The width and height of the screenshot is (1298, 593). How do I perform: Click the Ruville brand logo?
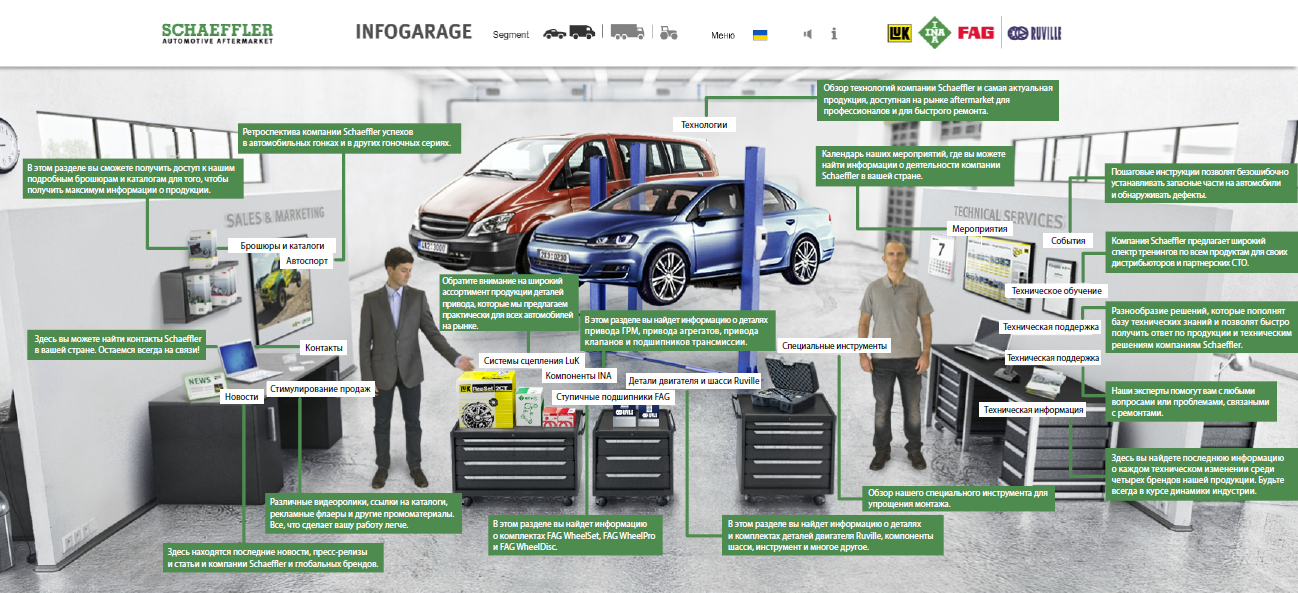click(1034, 33)
